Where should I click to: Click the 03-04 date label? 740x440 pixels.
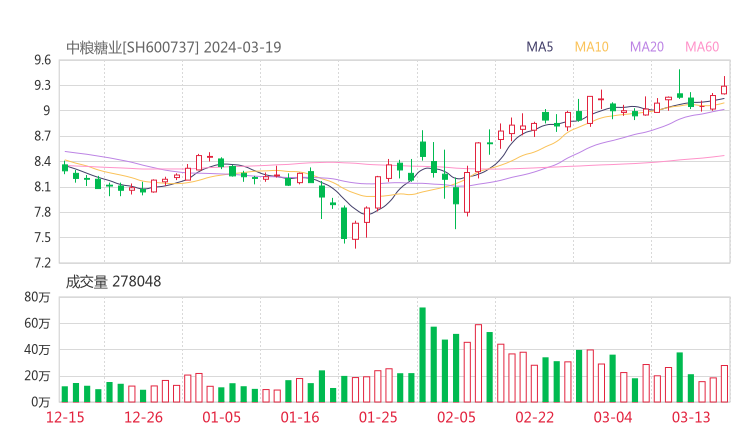(613, 417)
